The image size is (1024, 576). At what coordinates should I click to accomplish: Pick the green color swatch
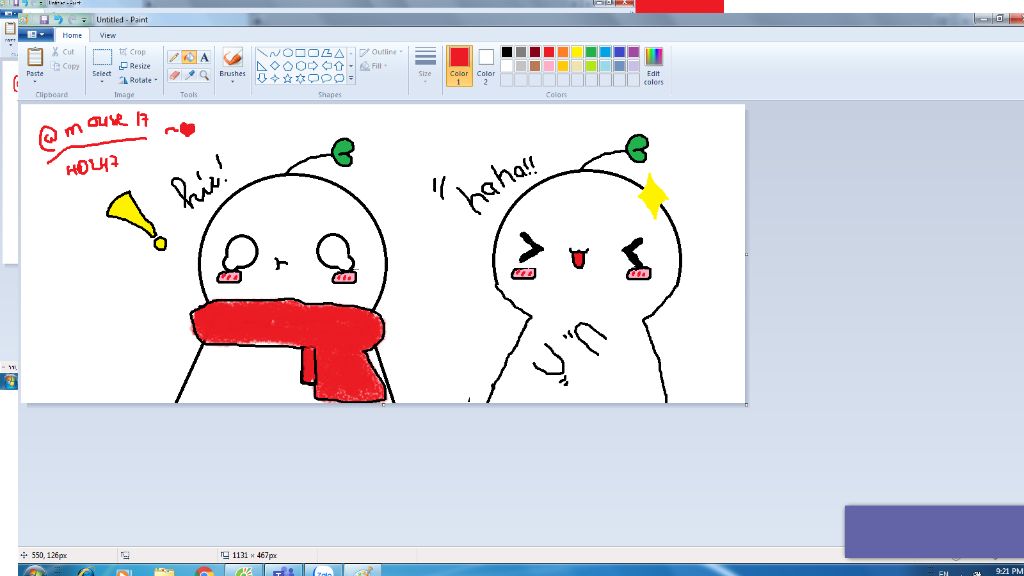[x=591, y=52]
